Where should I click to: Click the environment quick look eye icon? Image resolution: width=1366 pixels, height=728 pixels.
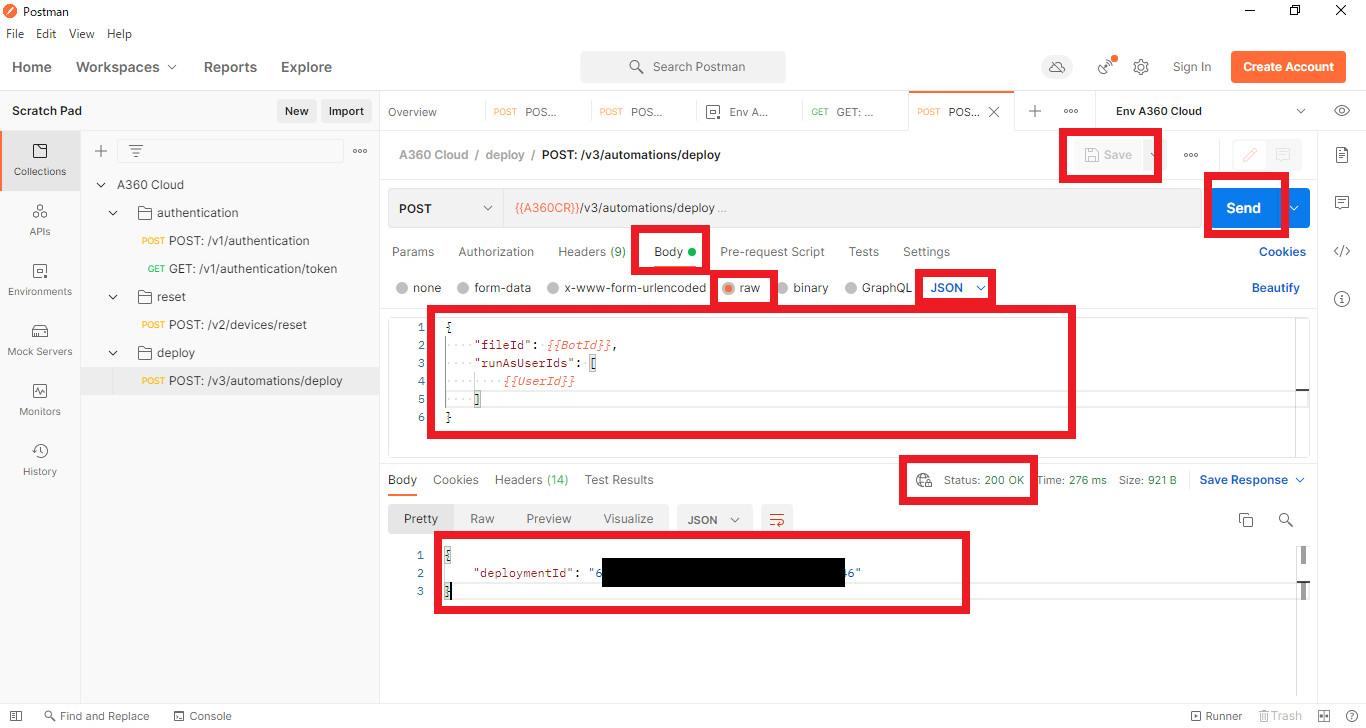pos(1342,111)
